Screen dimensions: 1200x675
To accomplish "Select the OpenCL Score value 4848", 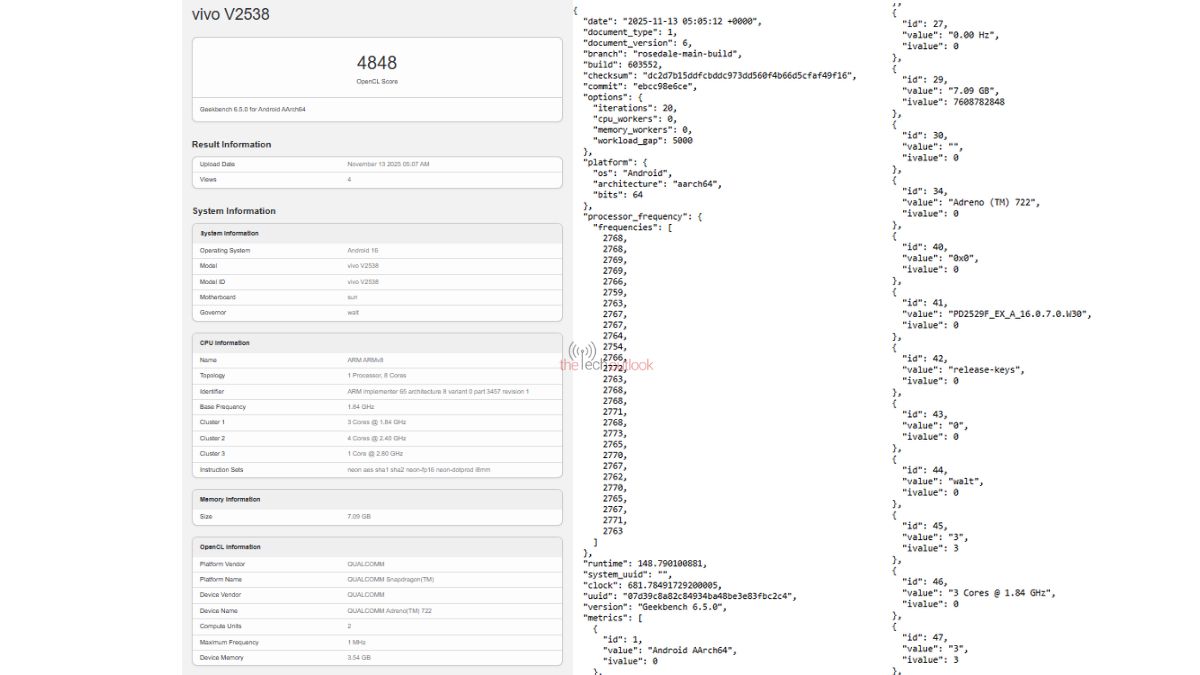I will click(377, 63).
